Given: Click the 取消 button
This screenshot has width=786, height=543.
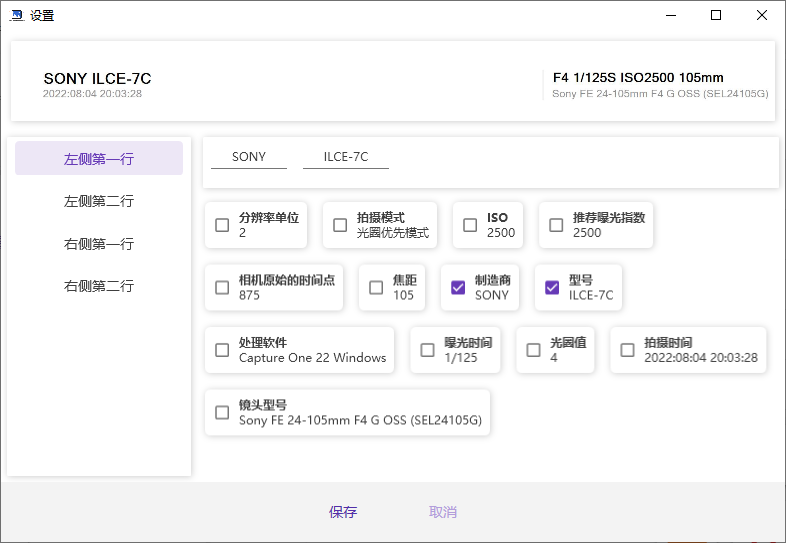Looking at the screenshot, I should 443,512.
